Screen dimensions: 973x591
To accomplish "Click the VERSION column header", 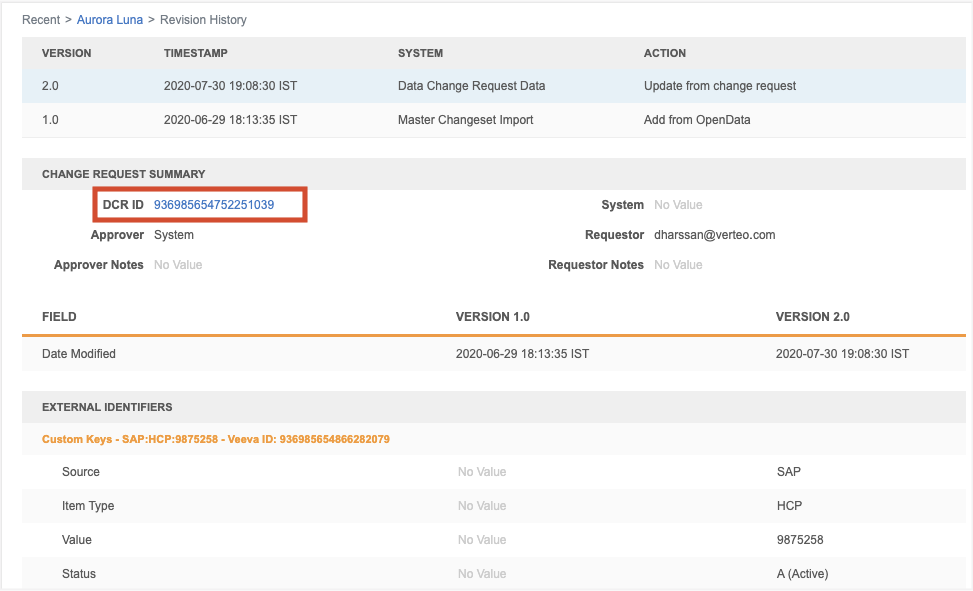I will tap(66, 53).
